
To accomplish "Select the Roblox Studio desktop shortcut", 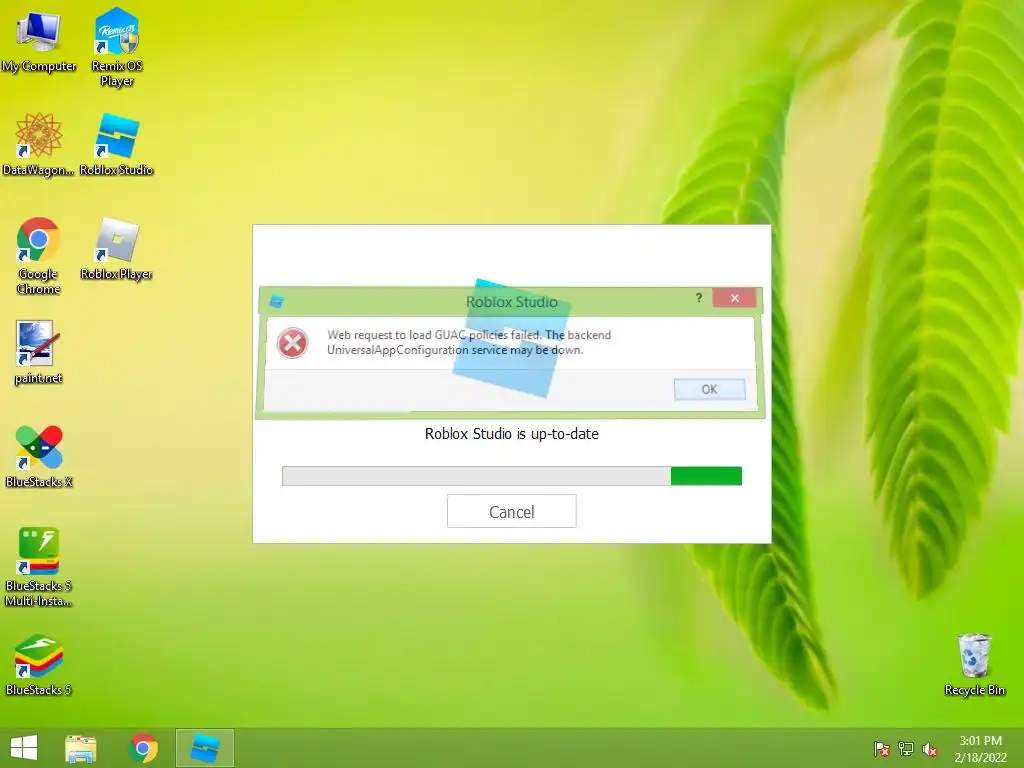I will [x=117, y=144].
